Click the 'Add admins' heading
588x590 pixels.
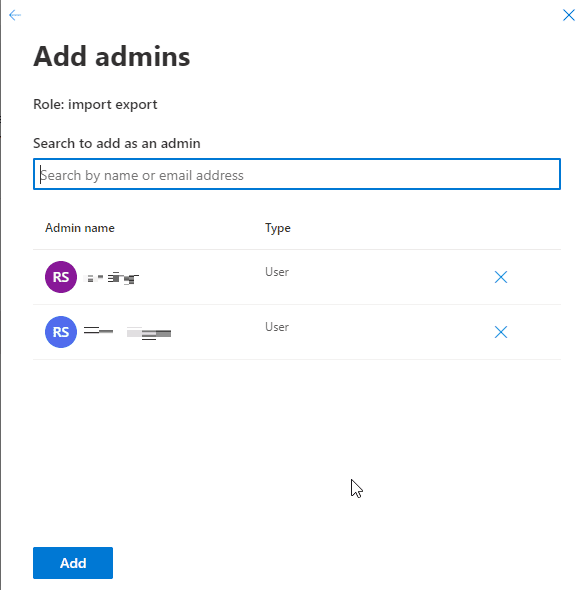(x=112, y=56)
